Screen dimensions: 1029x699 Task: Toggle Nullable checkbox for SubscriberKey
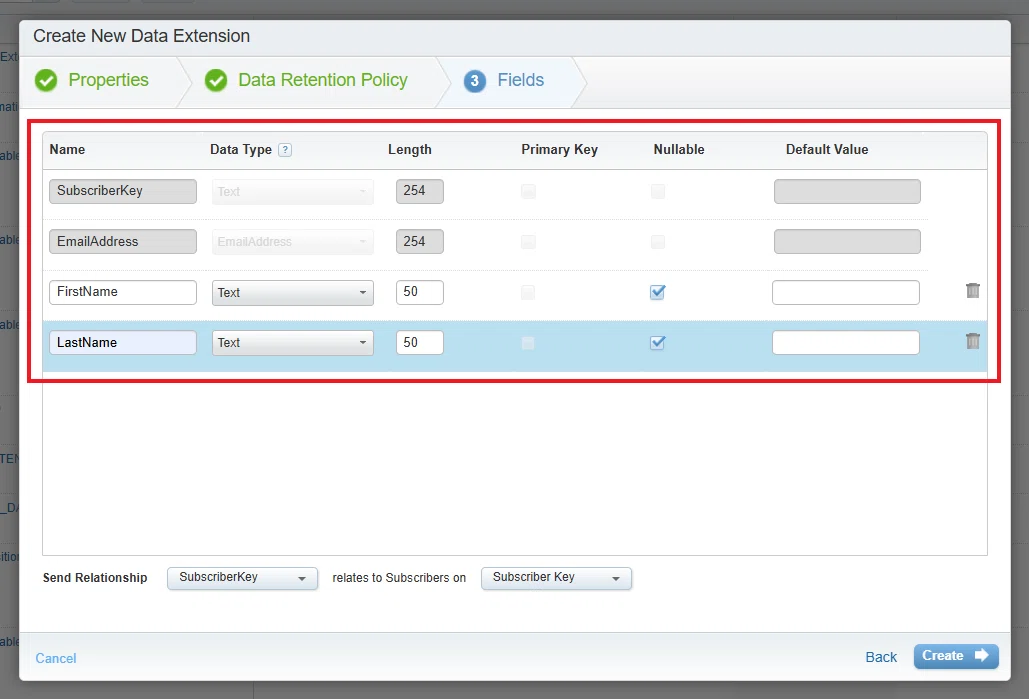[658, 191]
